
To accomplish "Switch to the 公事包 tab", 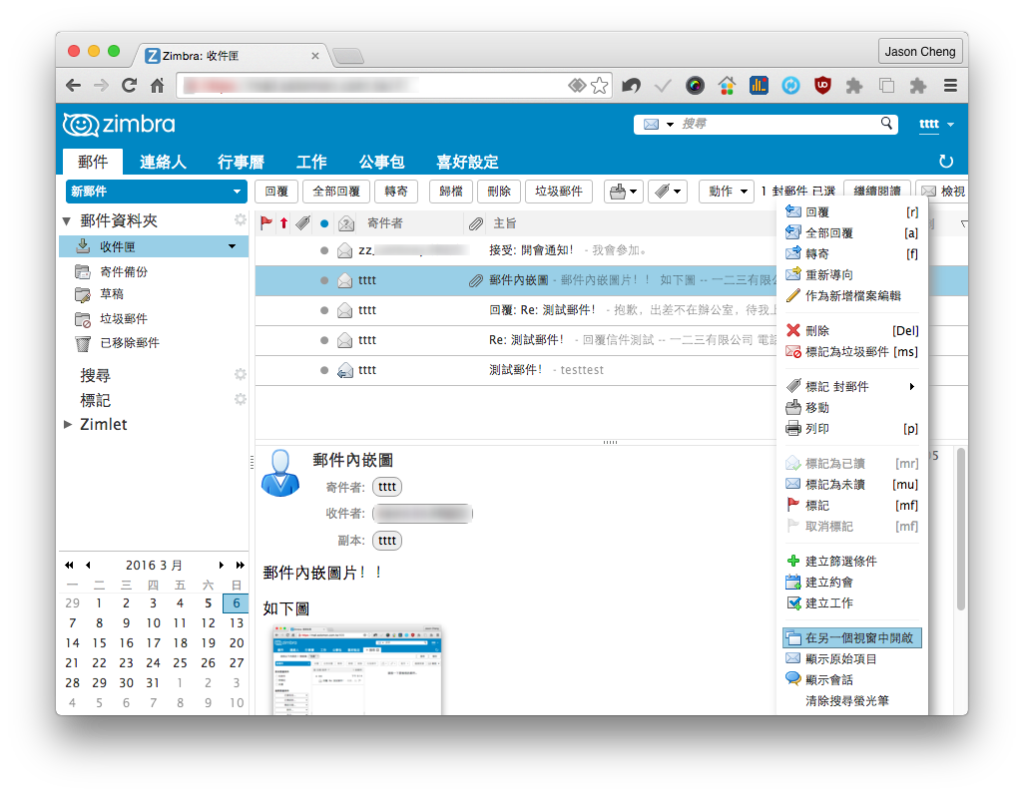I will 381,162.
